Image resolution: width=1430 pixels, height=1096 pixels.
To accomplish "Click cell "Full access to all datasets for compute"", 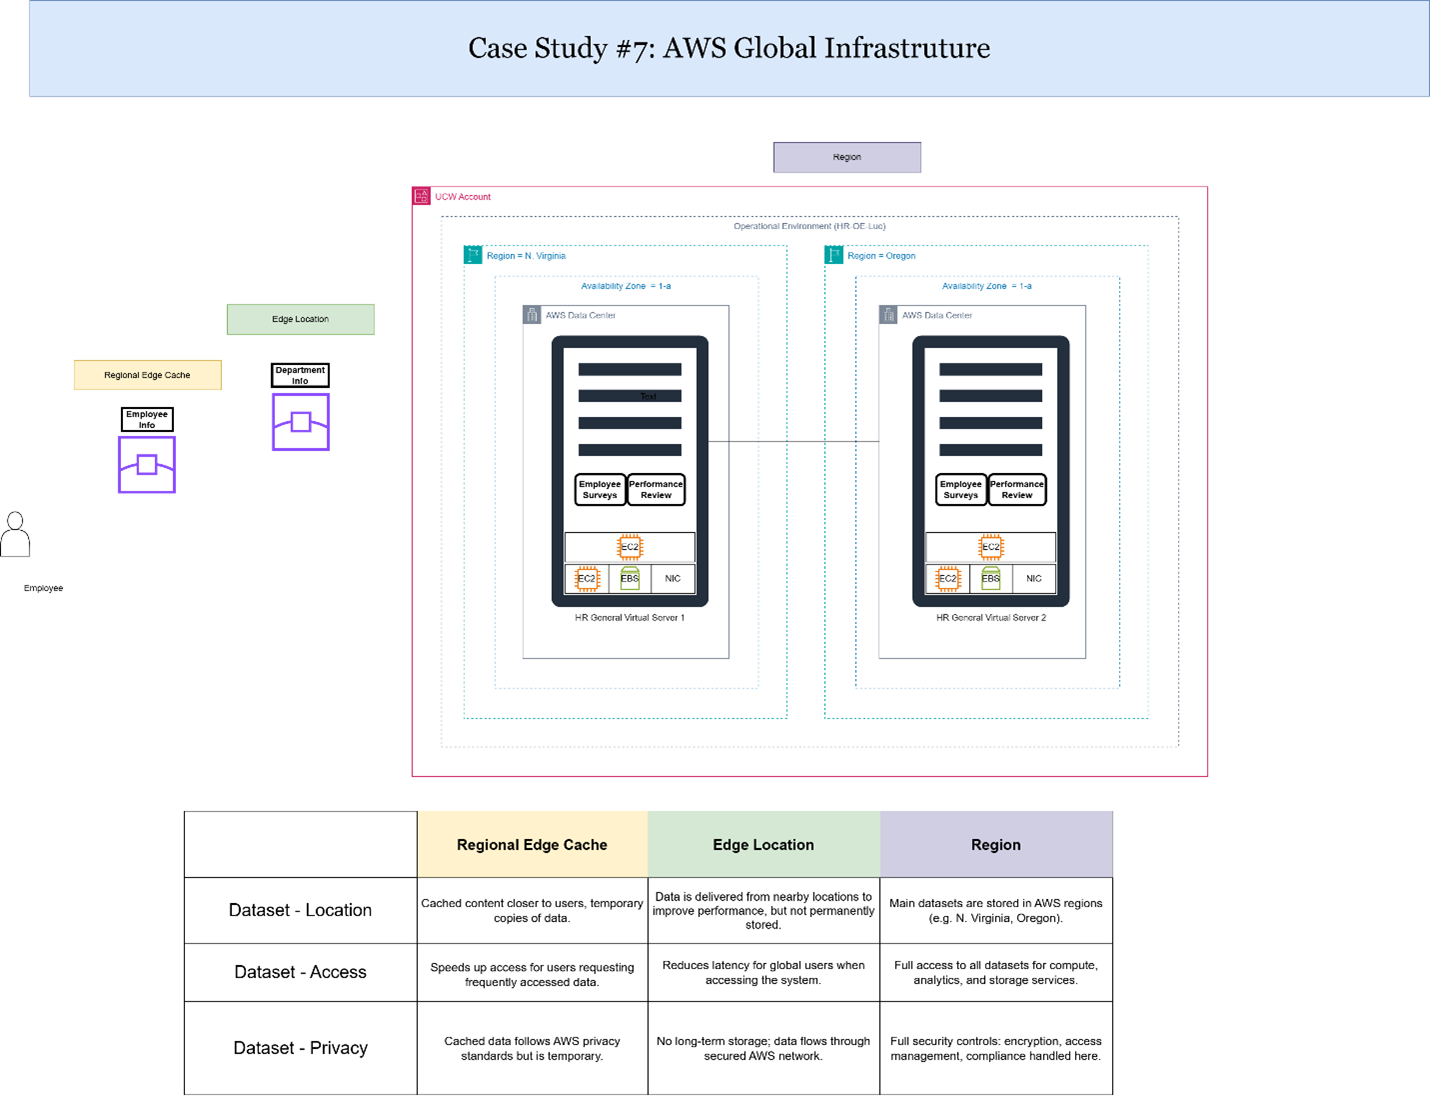I will click(x=996, y=972).
